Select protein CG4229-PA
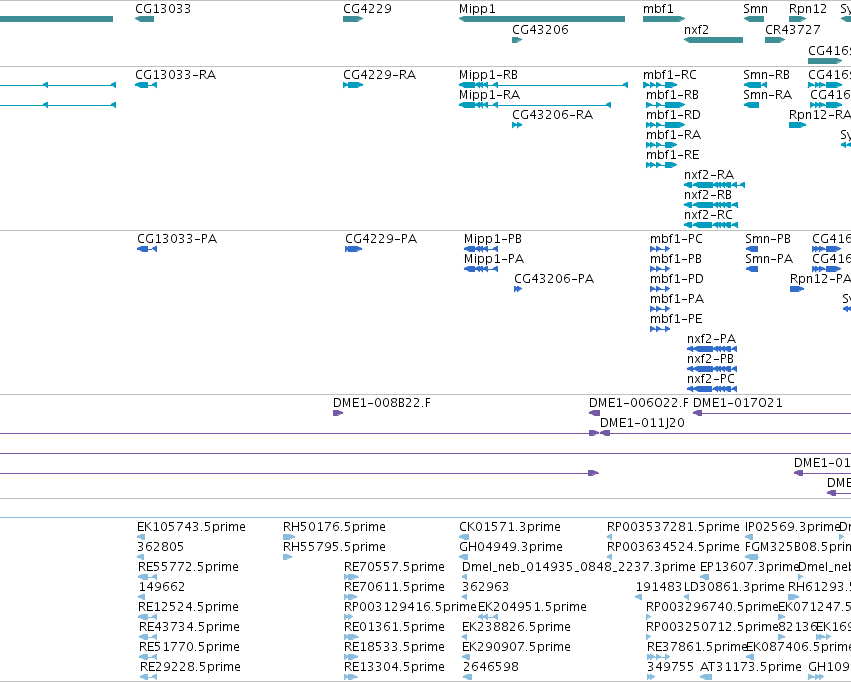Screen dimensions: 851x682 353,249
